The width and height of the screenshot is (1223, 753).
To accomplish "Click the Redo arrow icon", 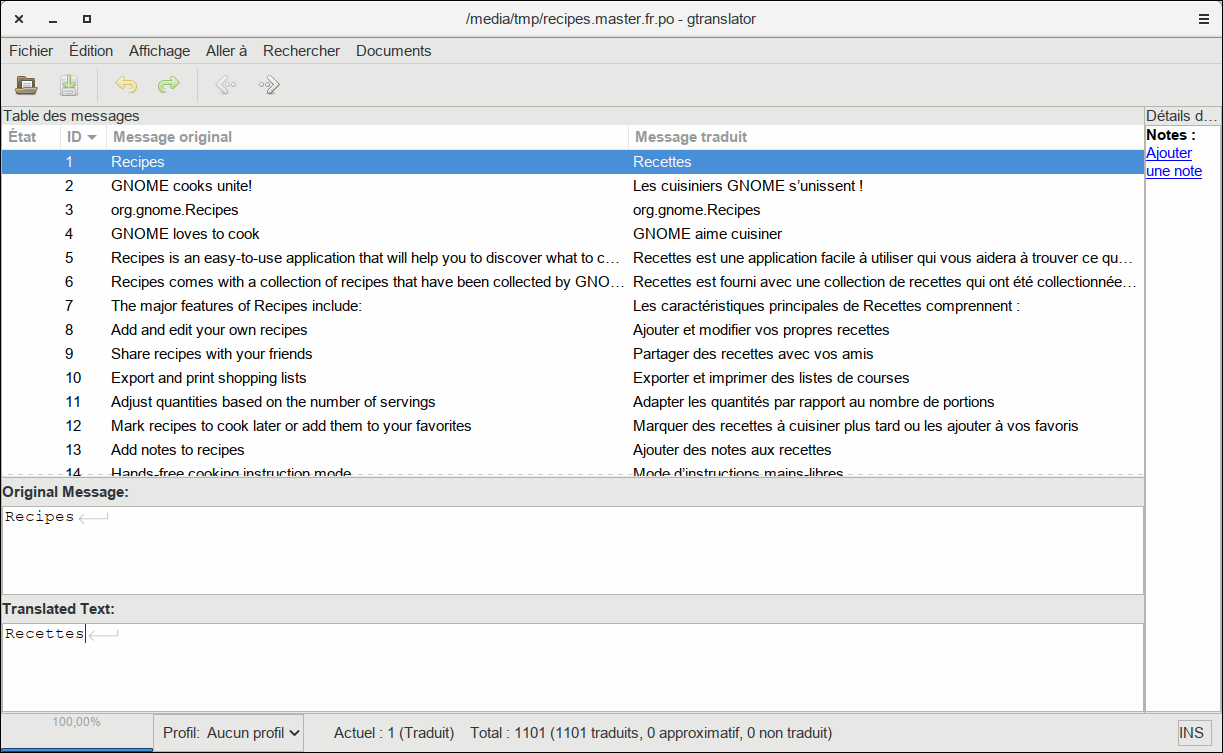I will pyautogui.click(x=169, y=86).
